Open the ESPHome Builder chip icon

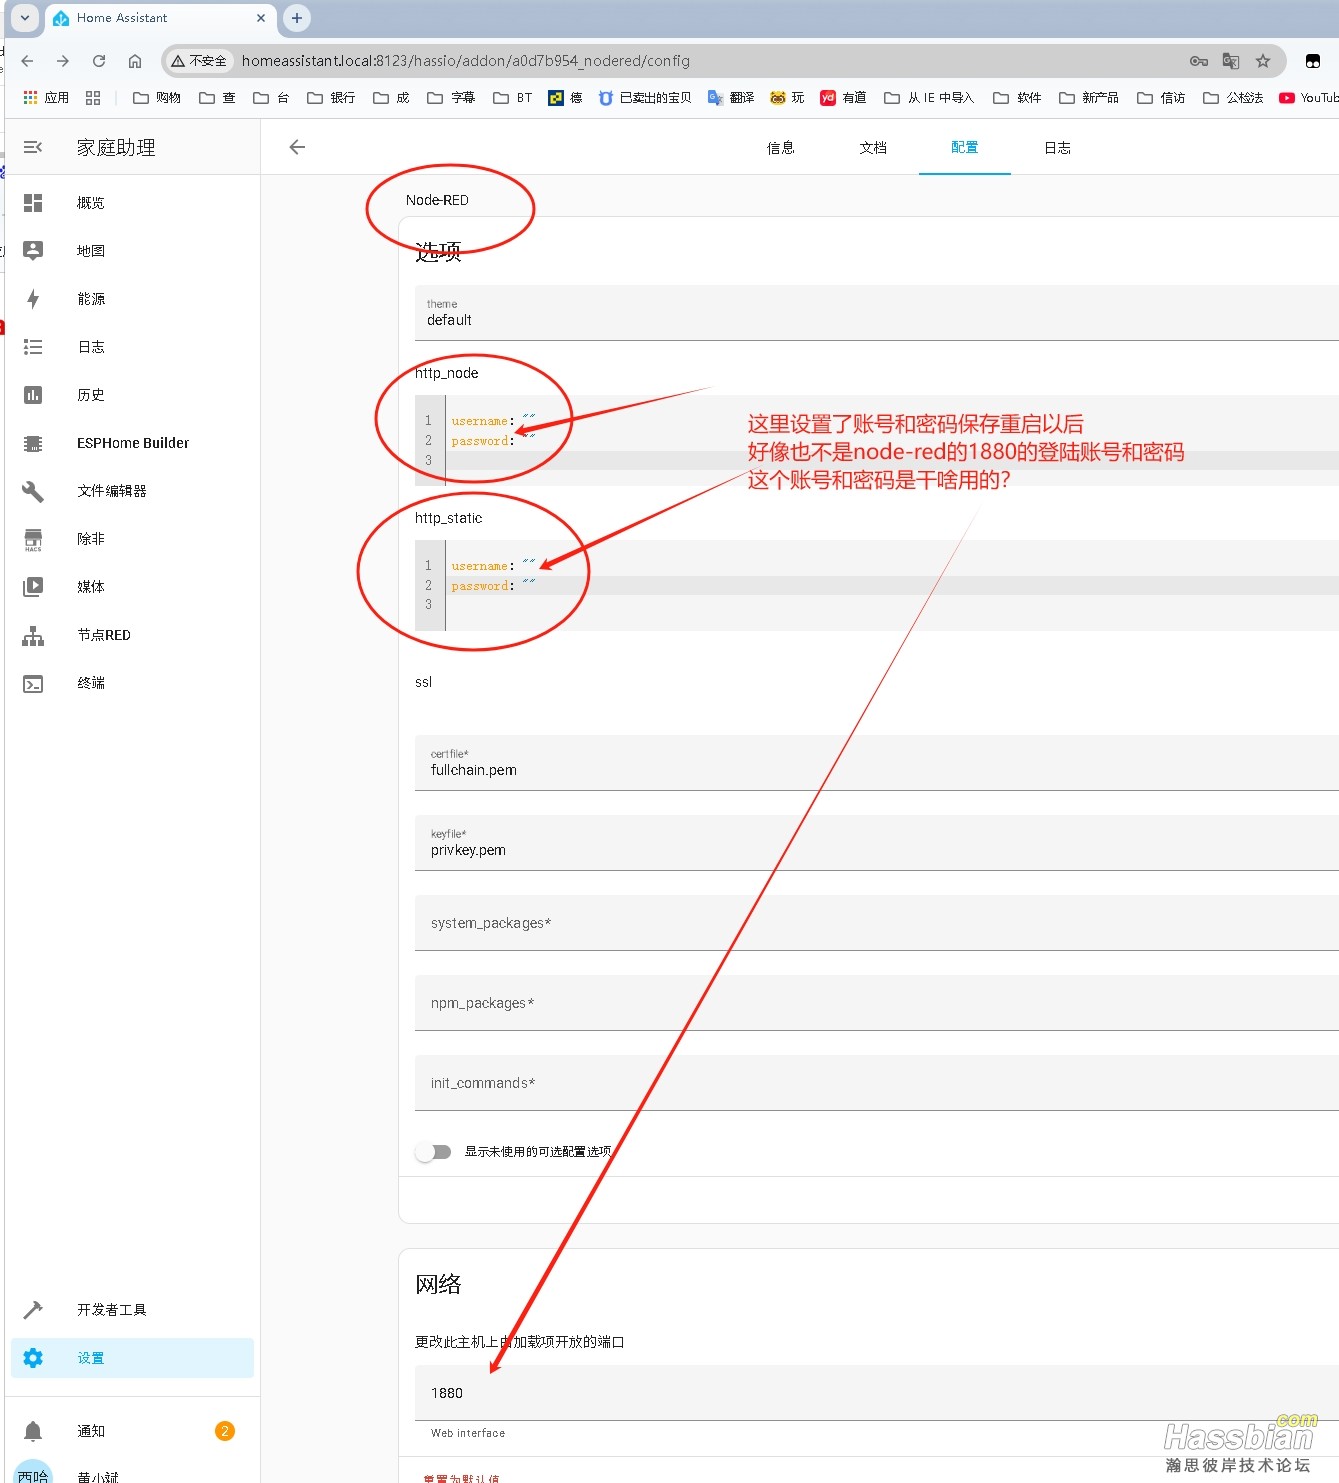pyautogui.click(x=33, y=443)
